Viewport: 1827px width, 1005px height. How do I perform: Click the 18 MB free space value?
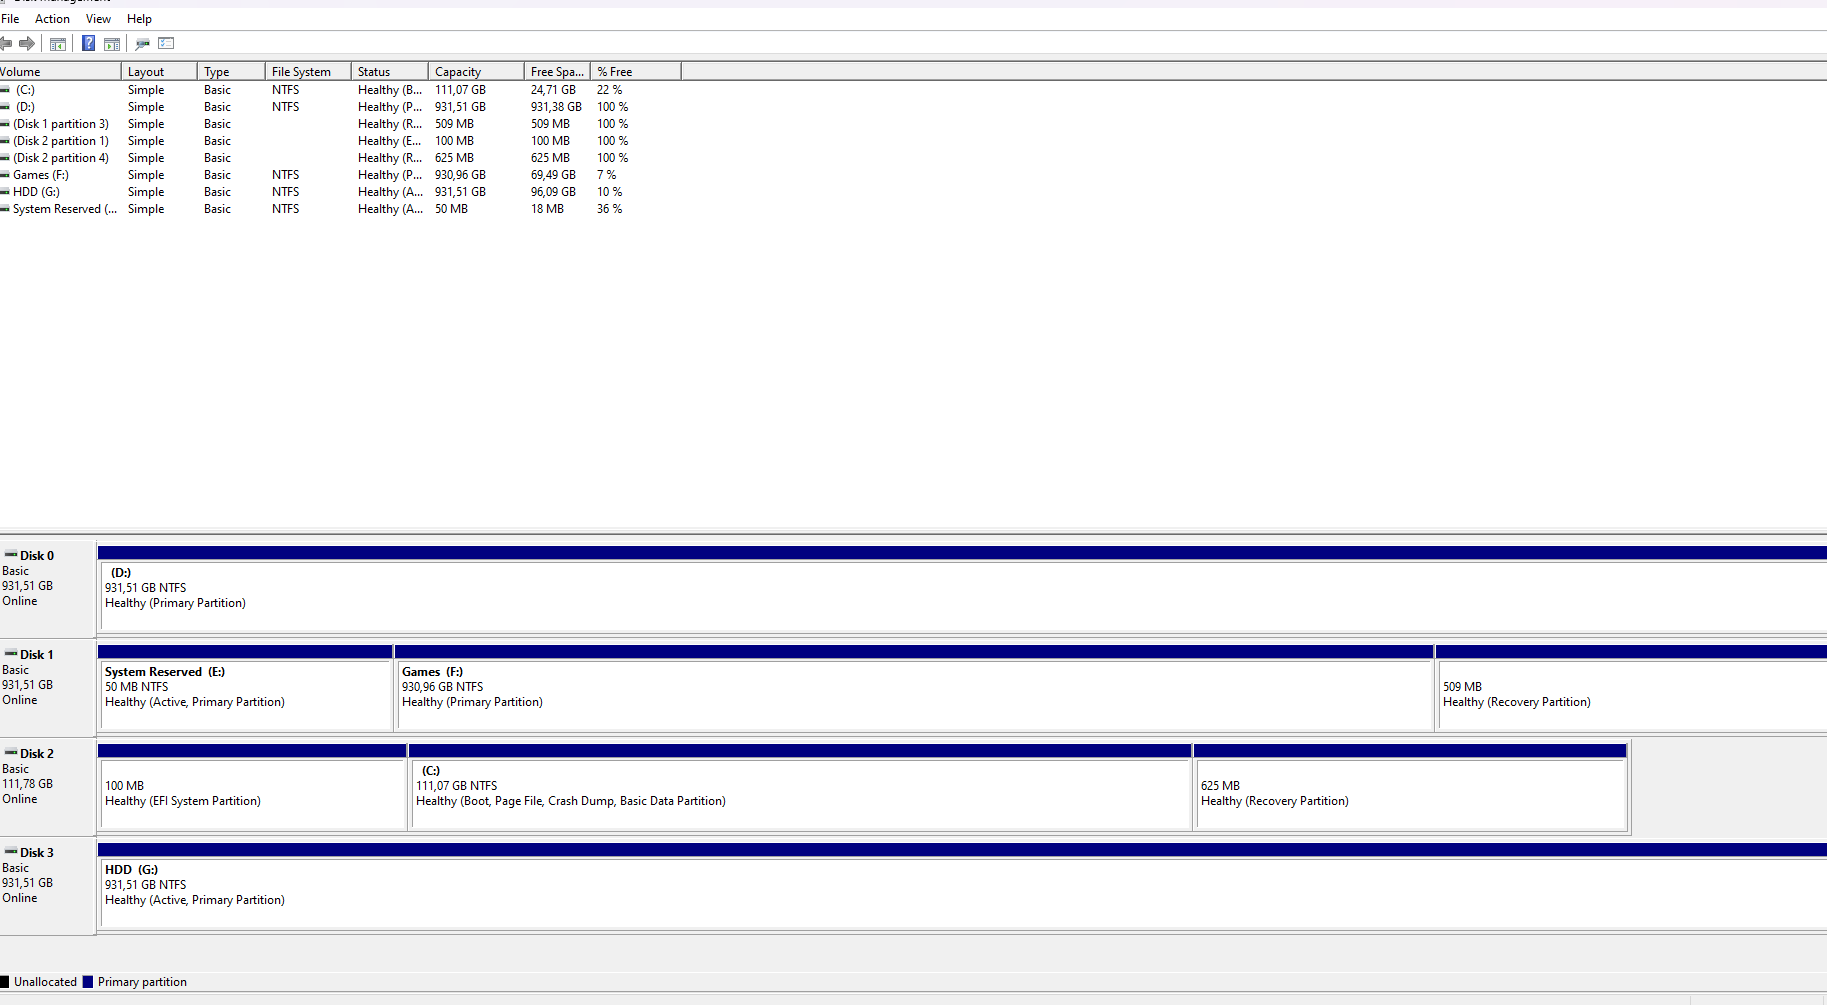pos(547,209)
